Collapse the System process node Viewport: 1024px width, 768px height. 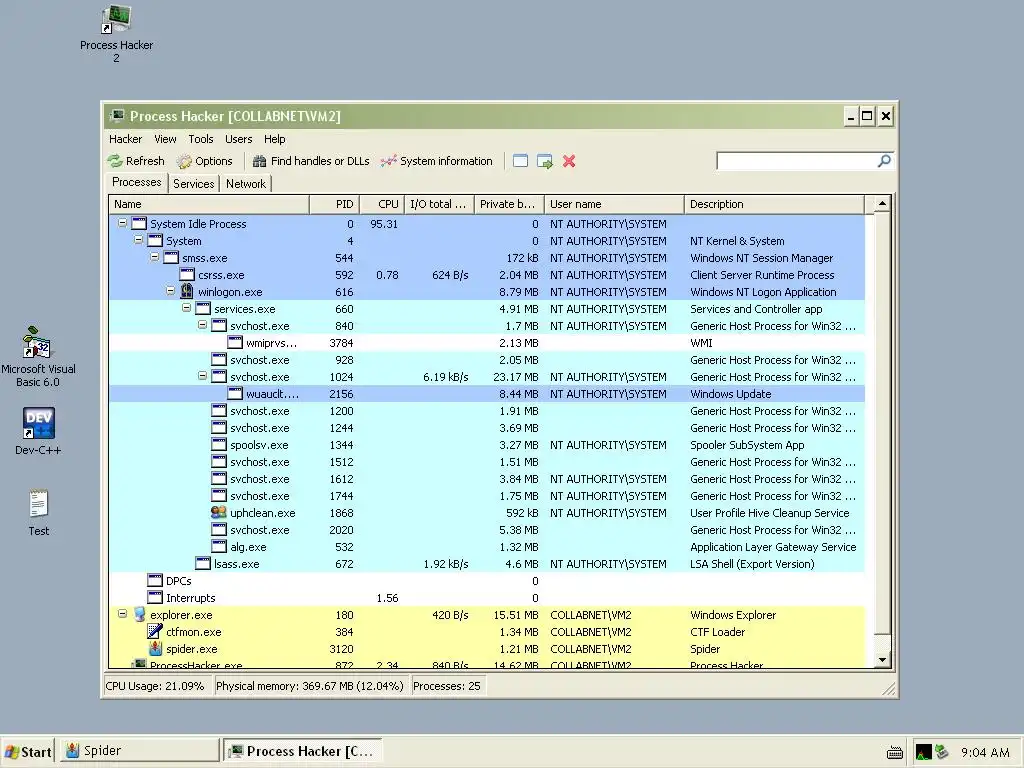coord(138,240)
